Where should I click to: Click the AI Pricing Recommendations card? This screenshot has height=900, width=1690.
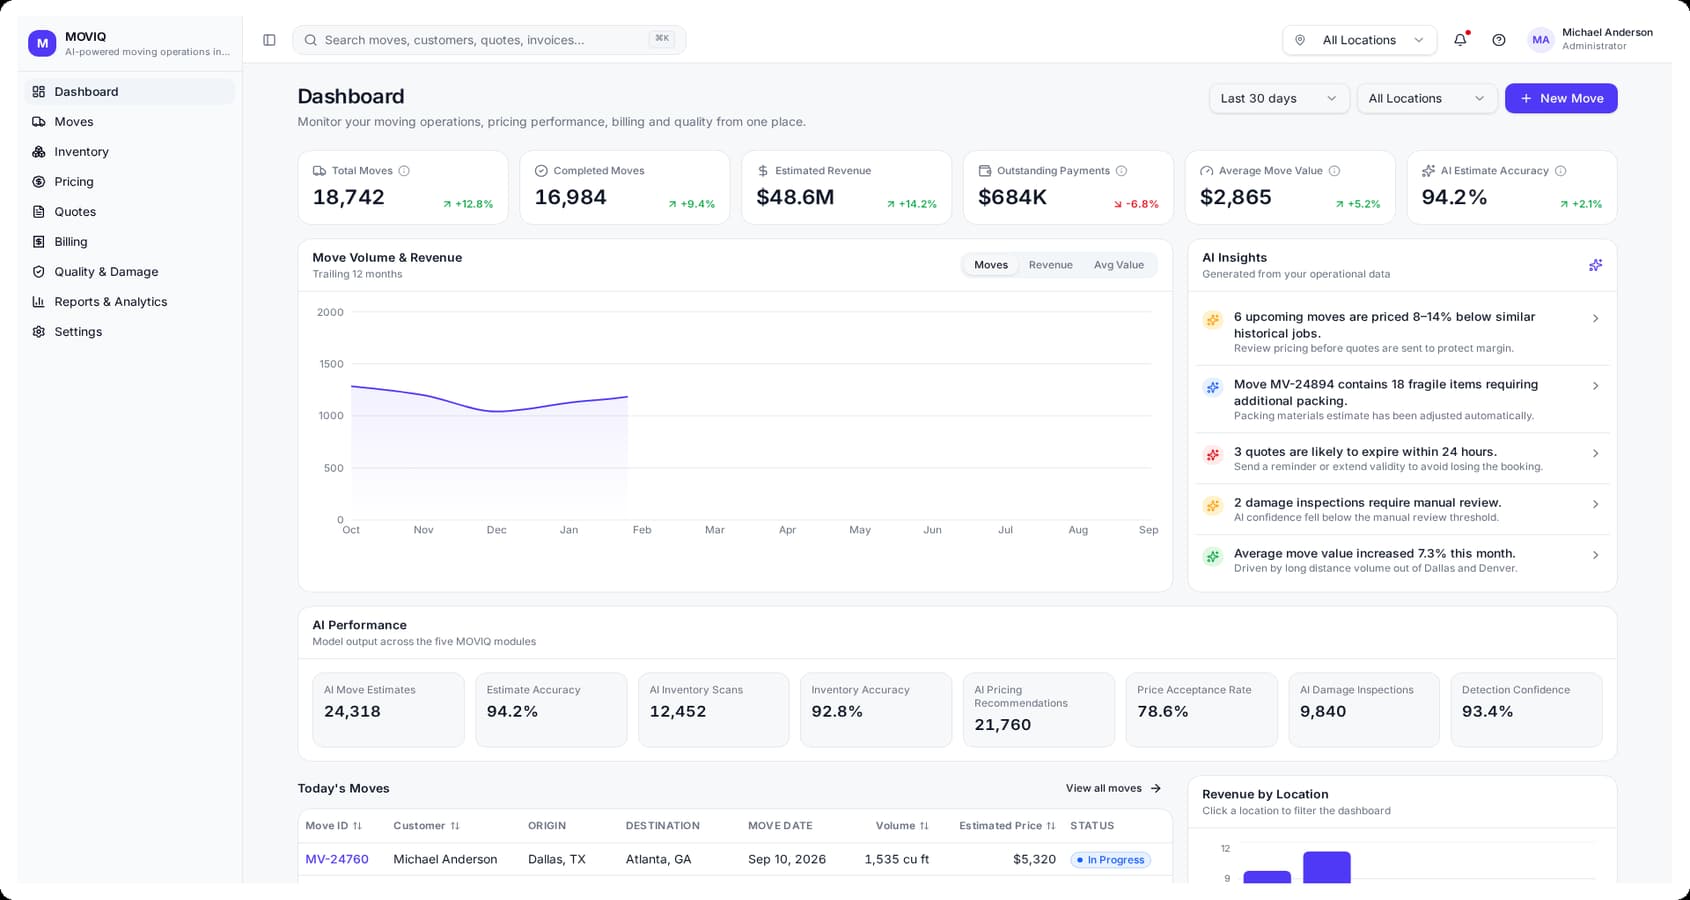click(x=1039, y=710)
